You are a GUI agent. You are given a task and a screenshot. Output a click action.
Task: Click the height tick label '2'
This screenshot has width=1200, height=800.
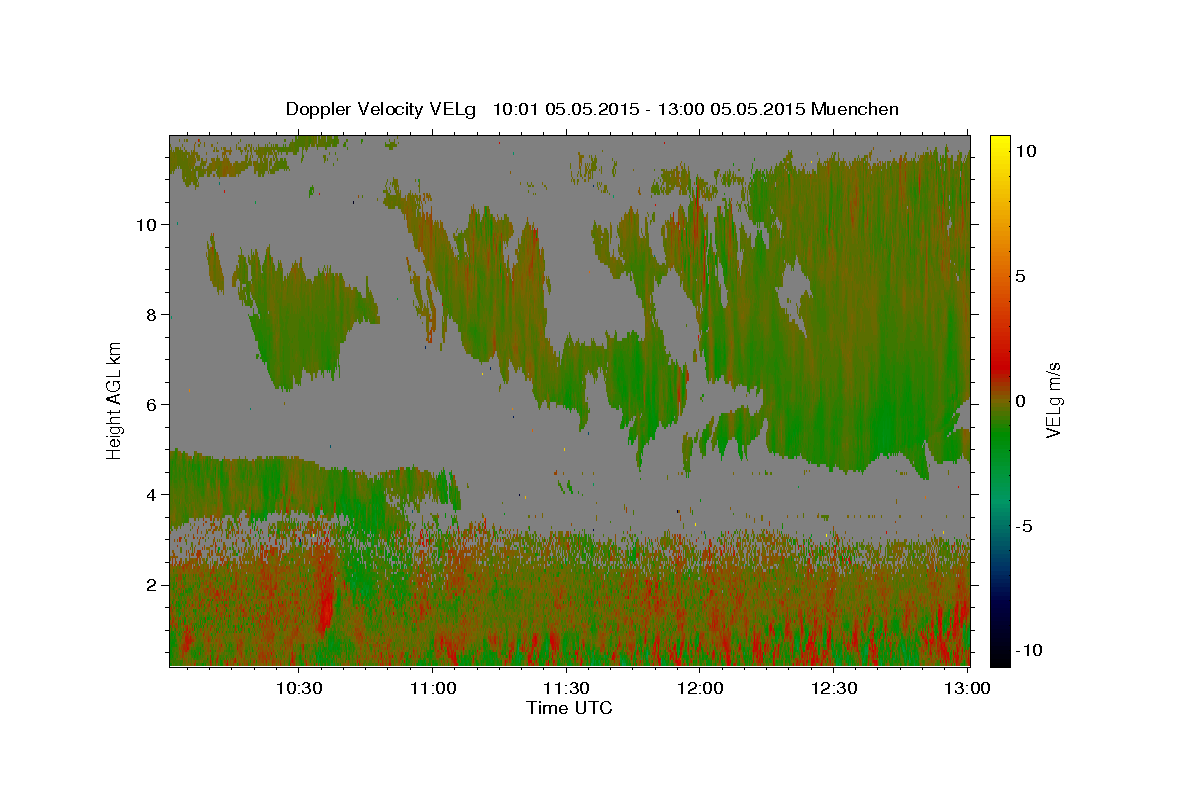(x=151, y=584)
